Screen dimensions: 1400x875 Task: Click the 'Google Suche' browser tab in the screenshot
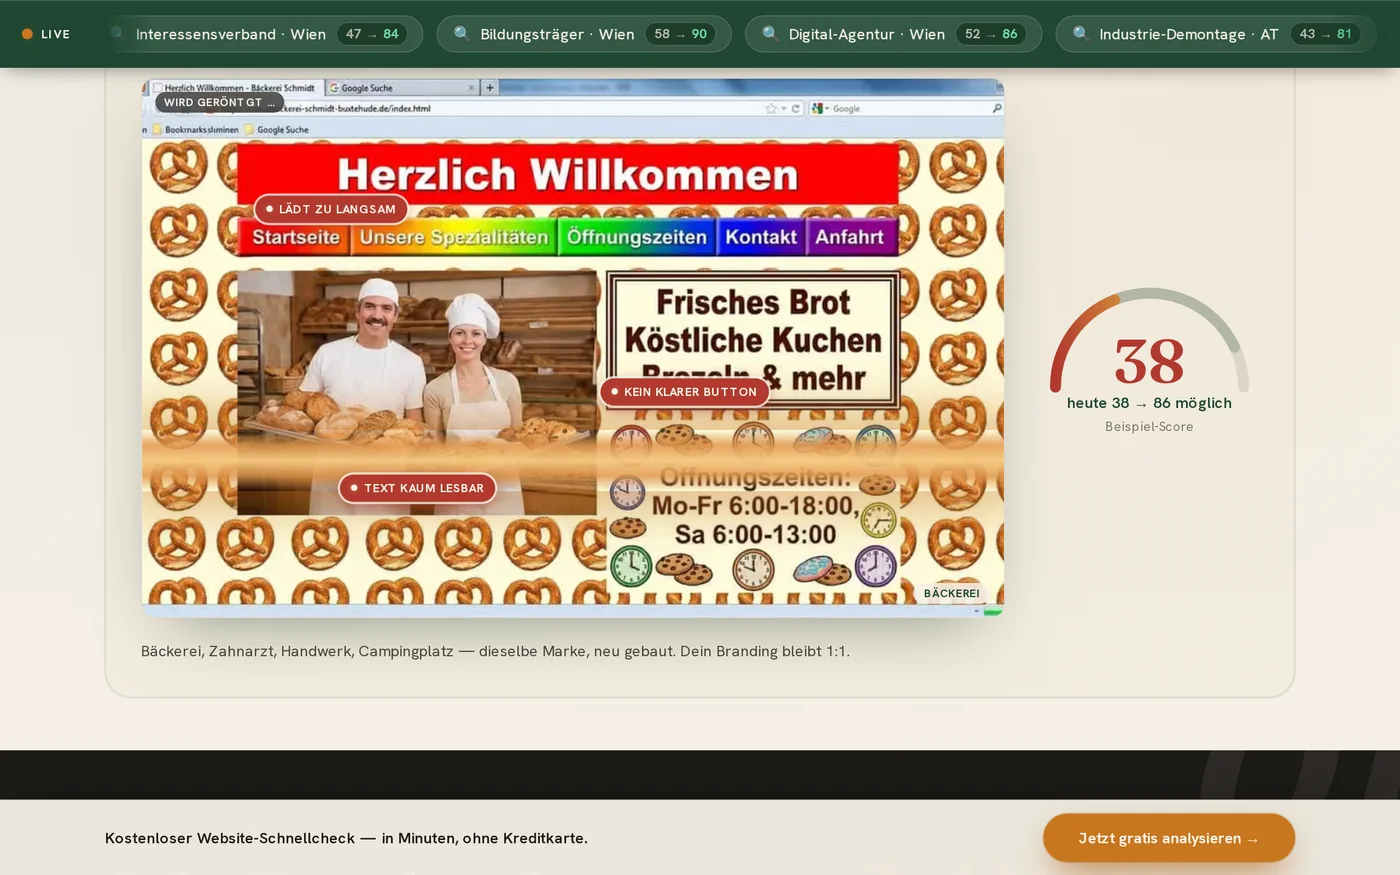402,88
